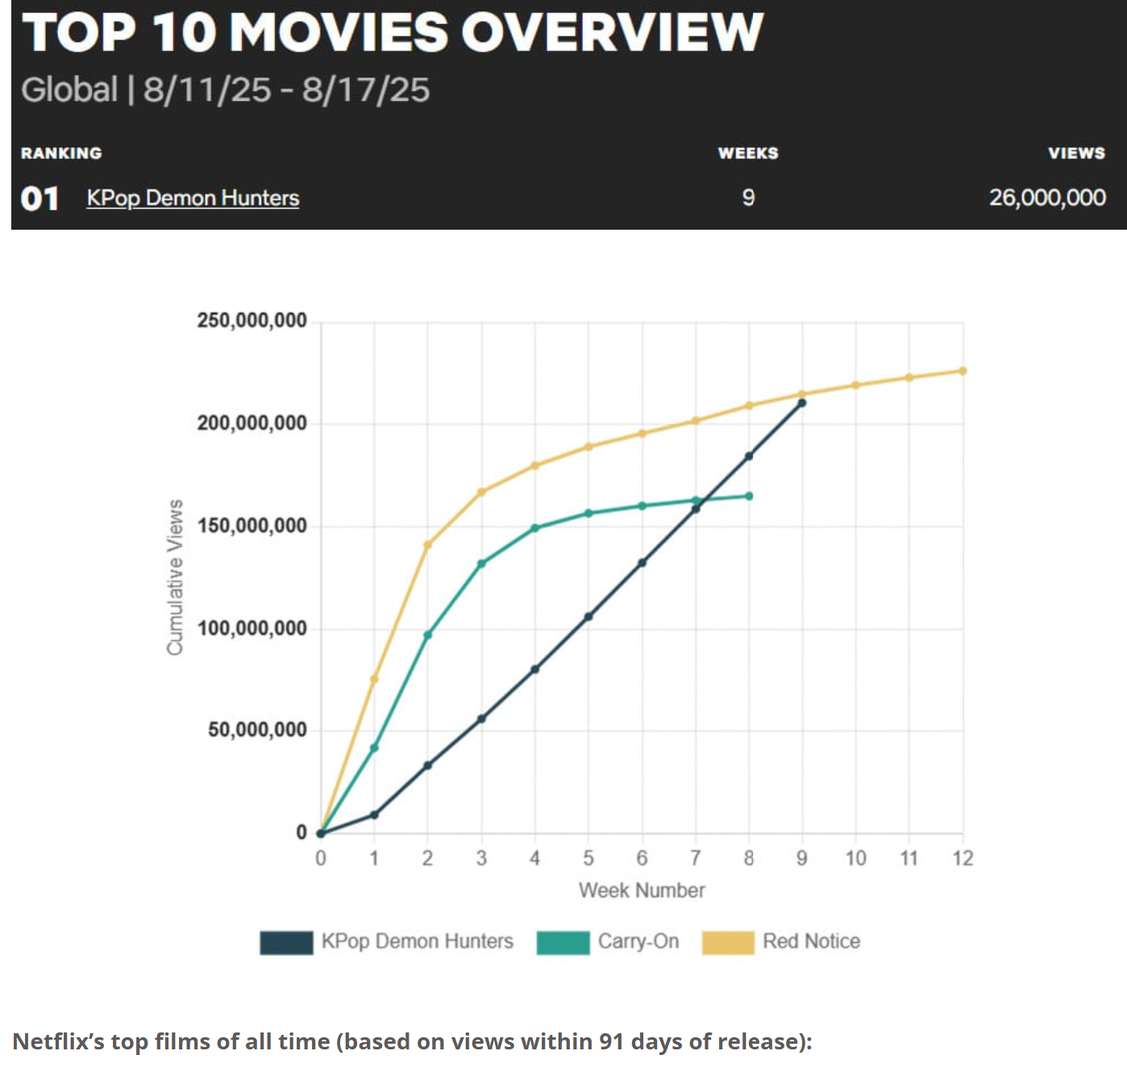Click the 100,000,000 y-axis label

252,629
